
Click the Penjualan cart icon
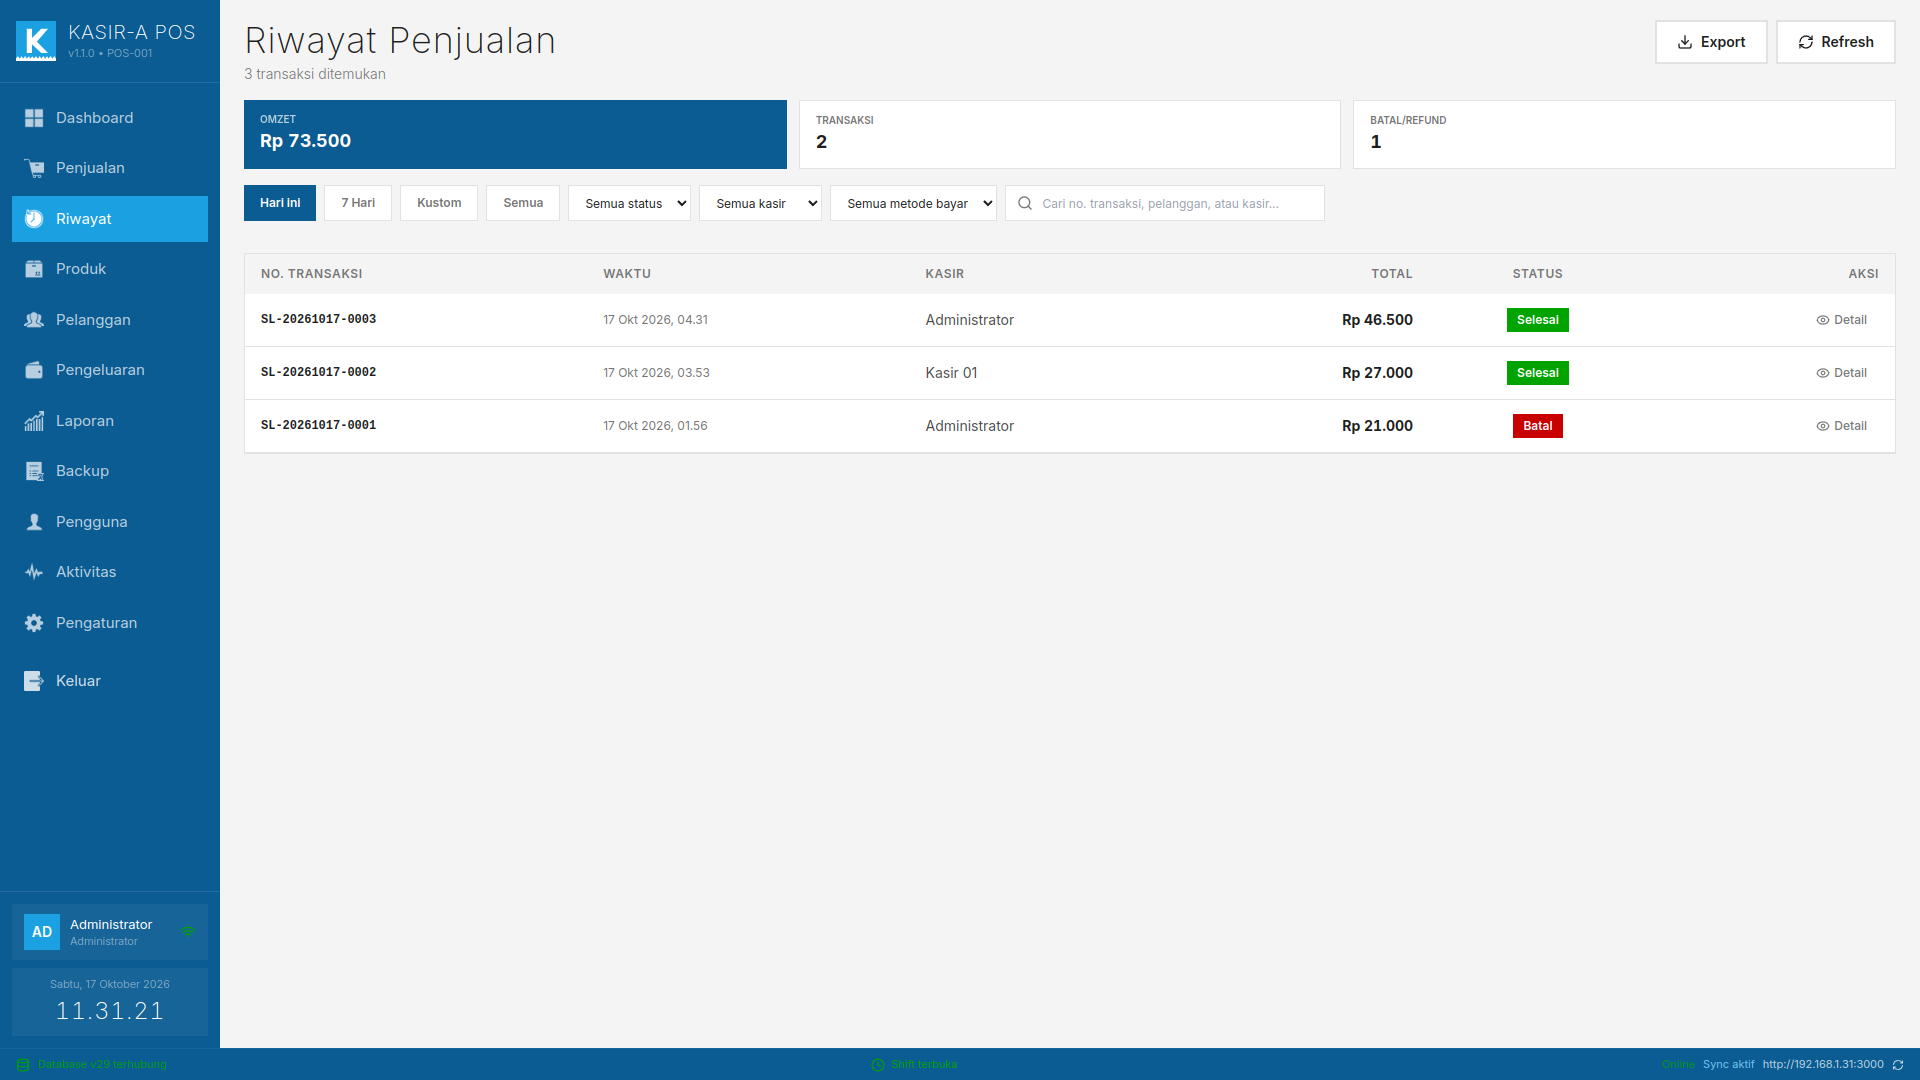point(34,168)
